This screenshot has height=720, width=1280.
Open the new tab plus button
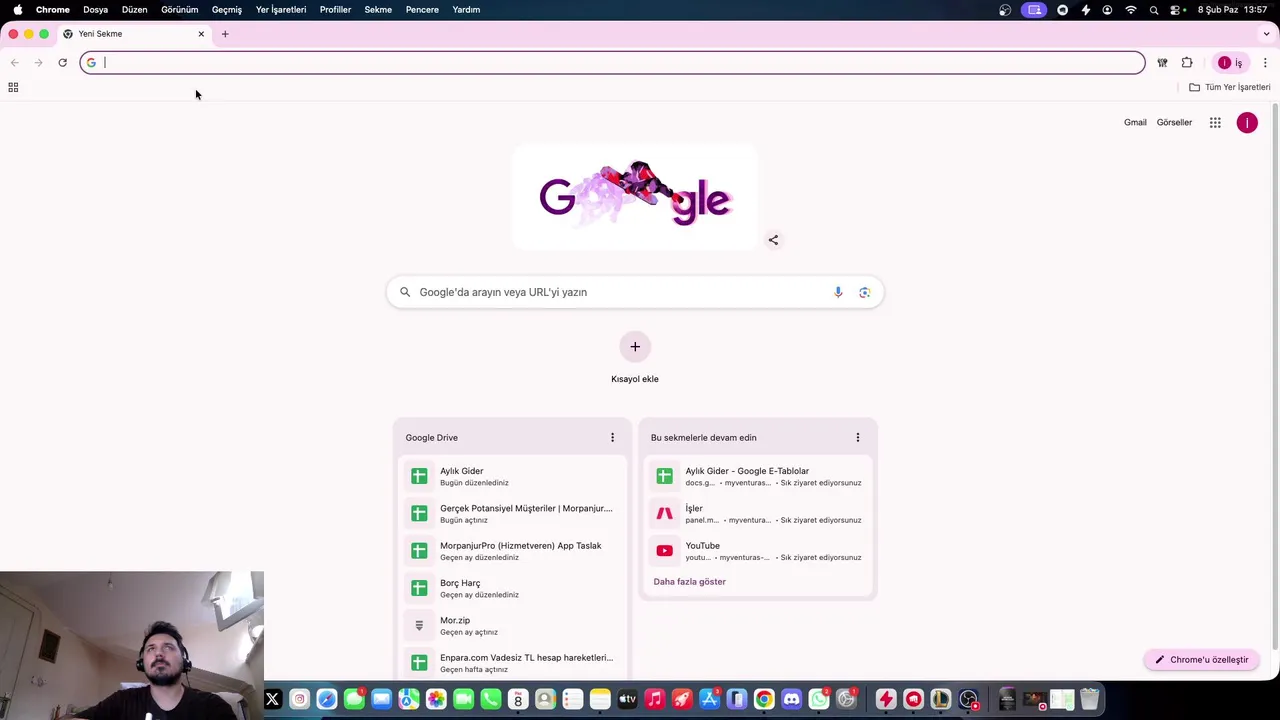[225, 34]
